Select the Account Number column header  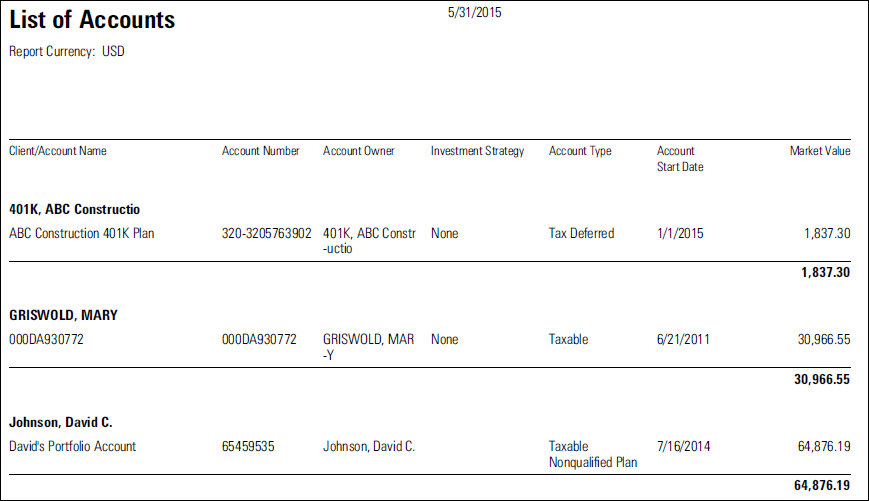click(x=260, y=151)
